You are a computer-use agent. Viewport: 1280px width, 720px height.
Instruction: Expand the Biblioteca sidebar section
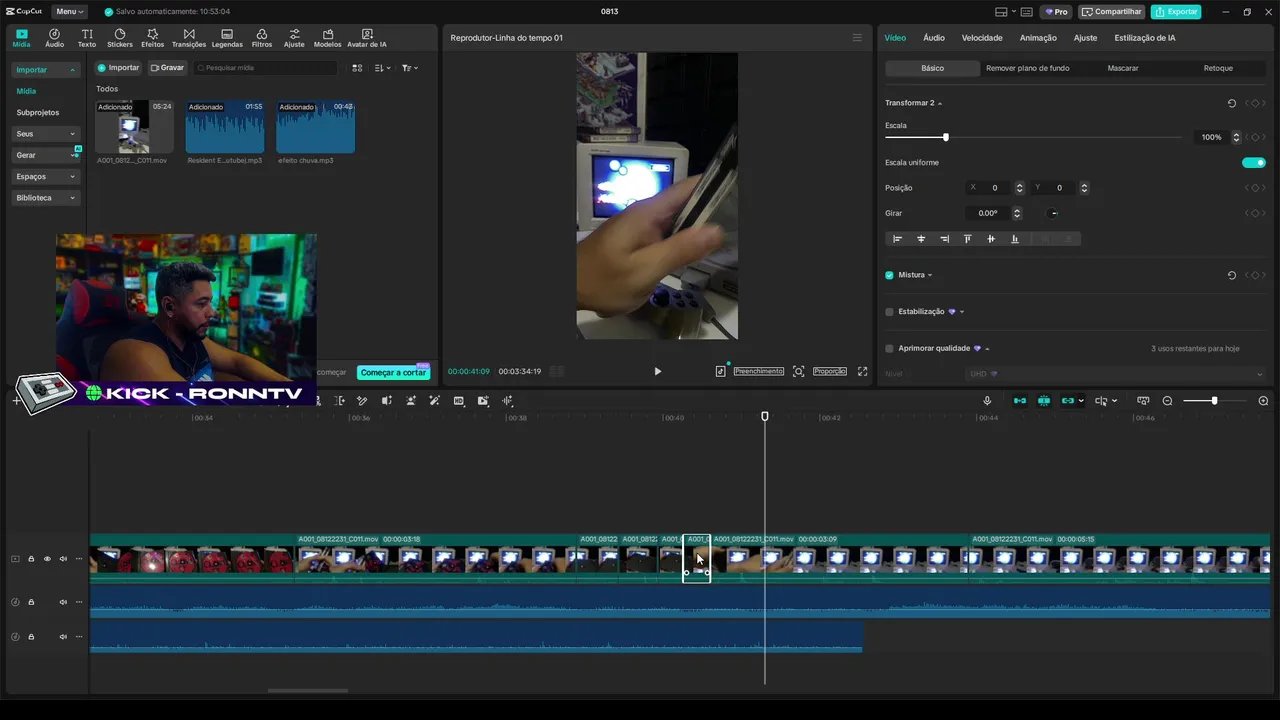click(72, 198)
